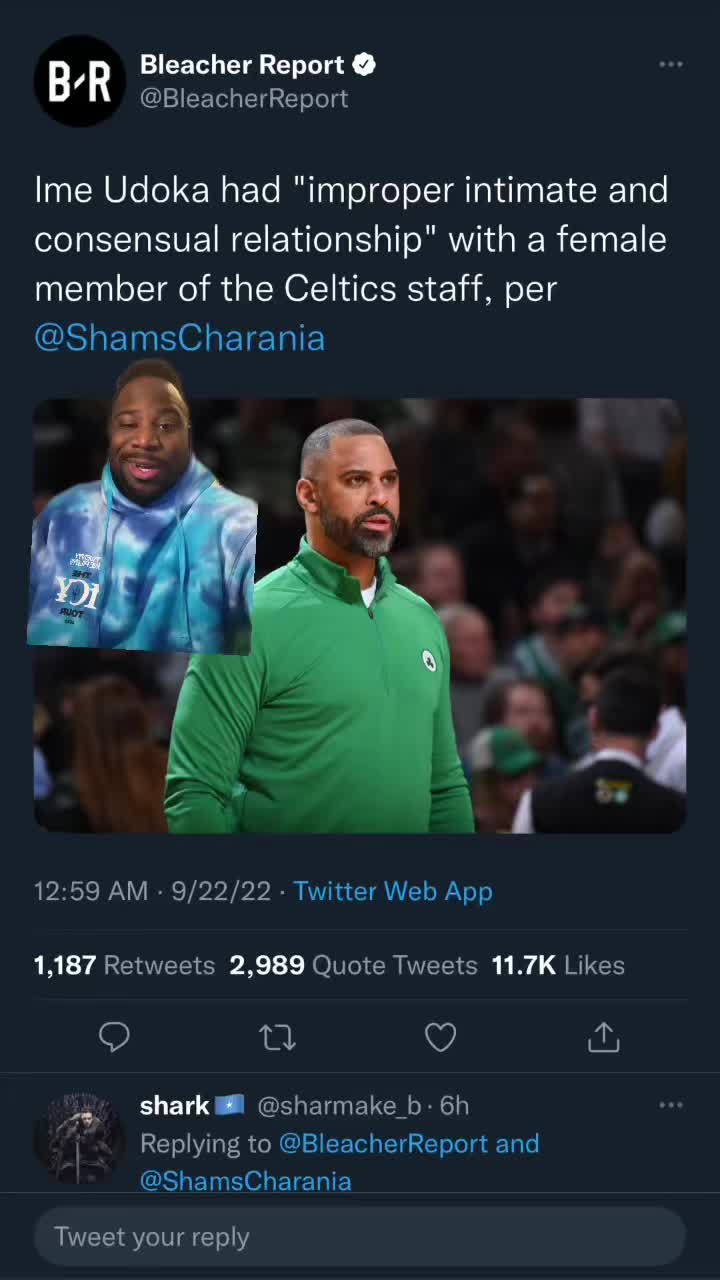View the 1,187 Retweets list

[124, 965]
